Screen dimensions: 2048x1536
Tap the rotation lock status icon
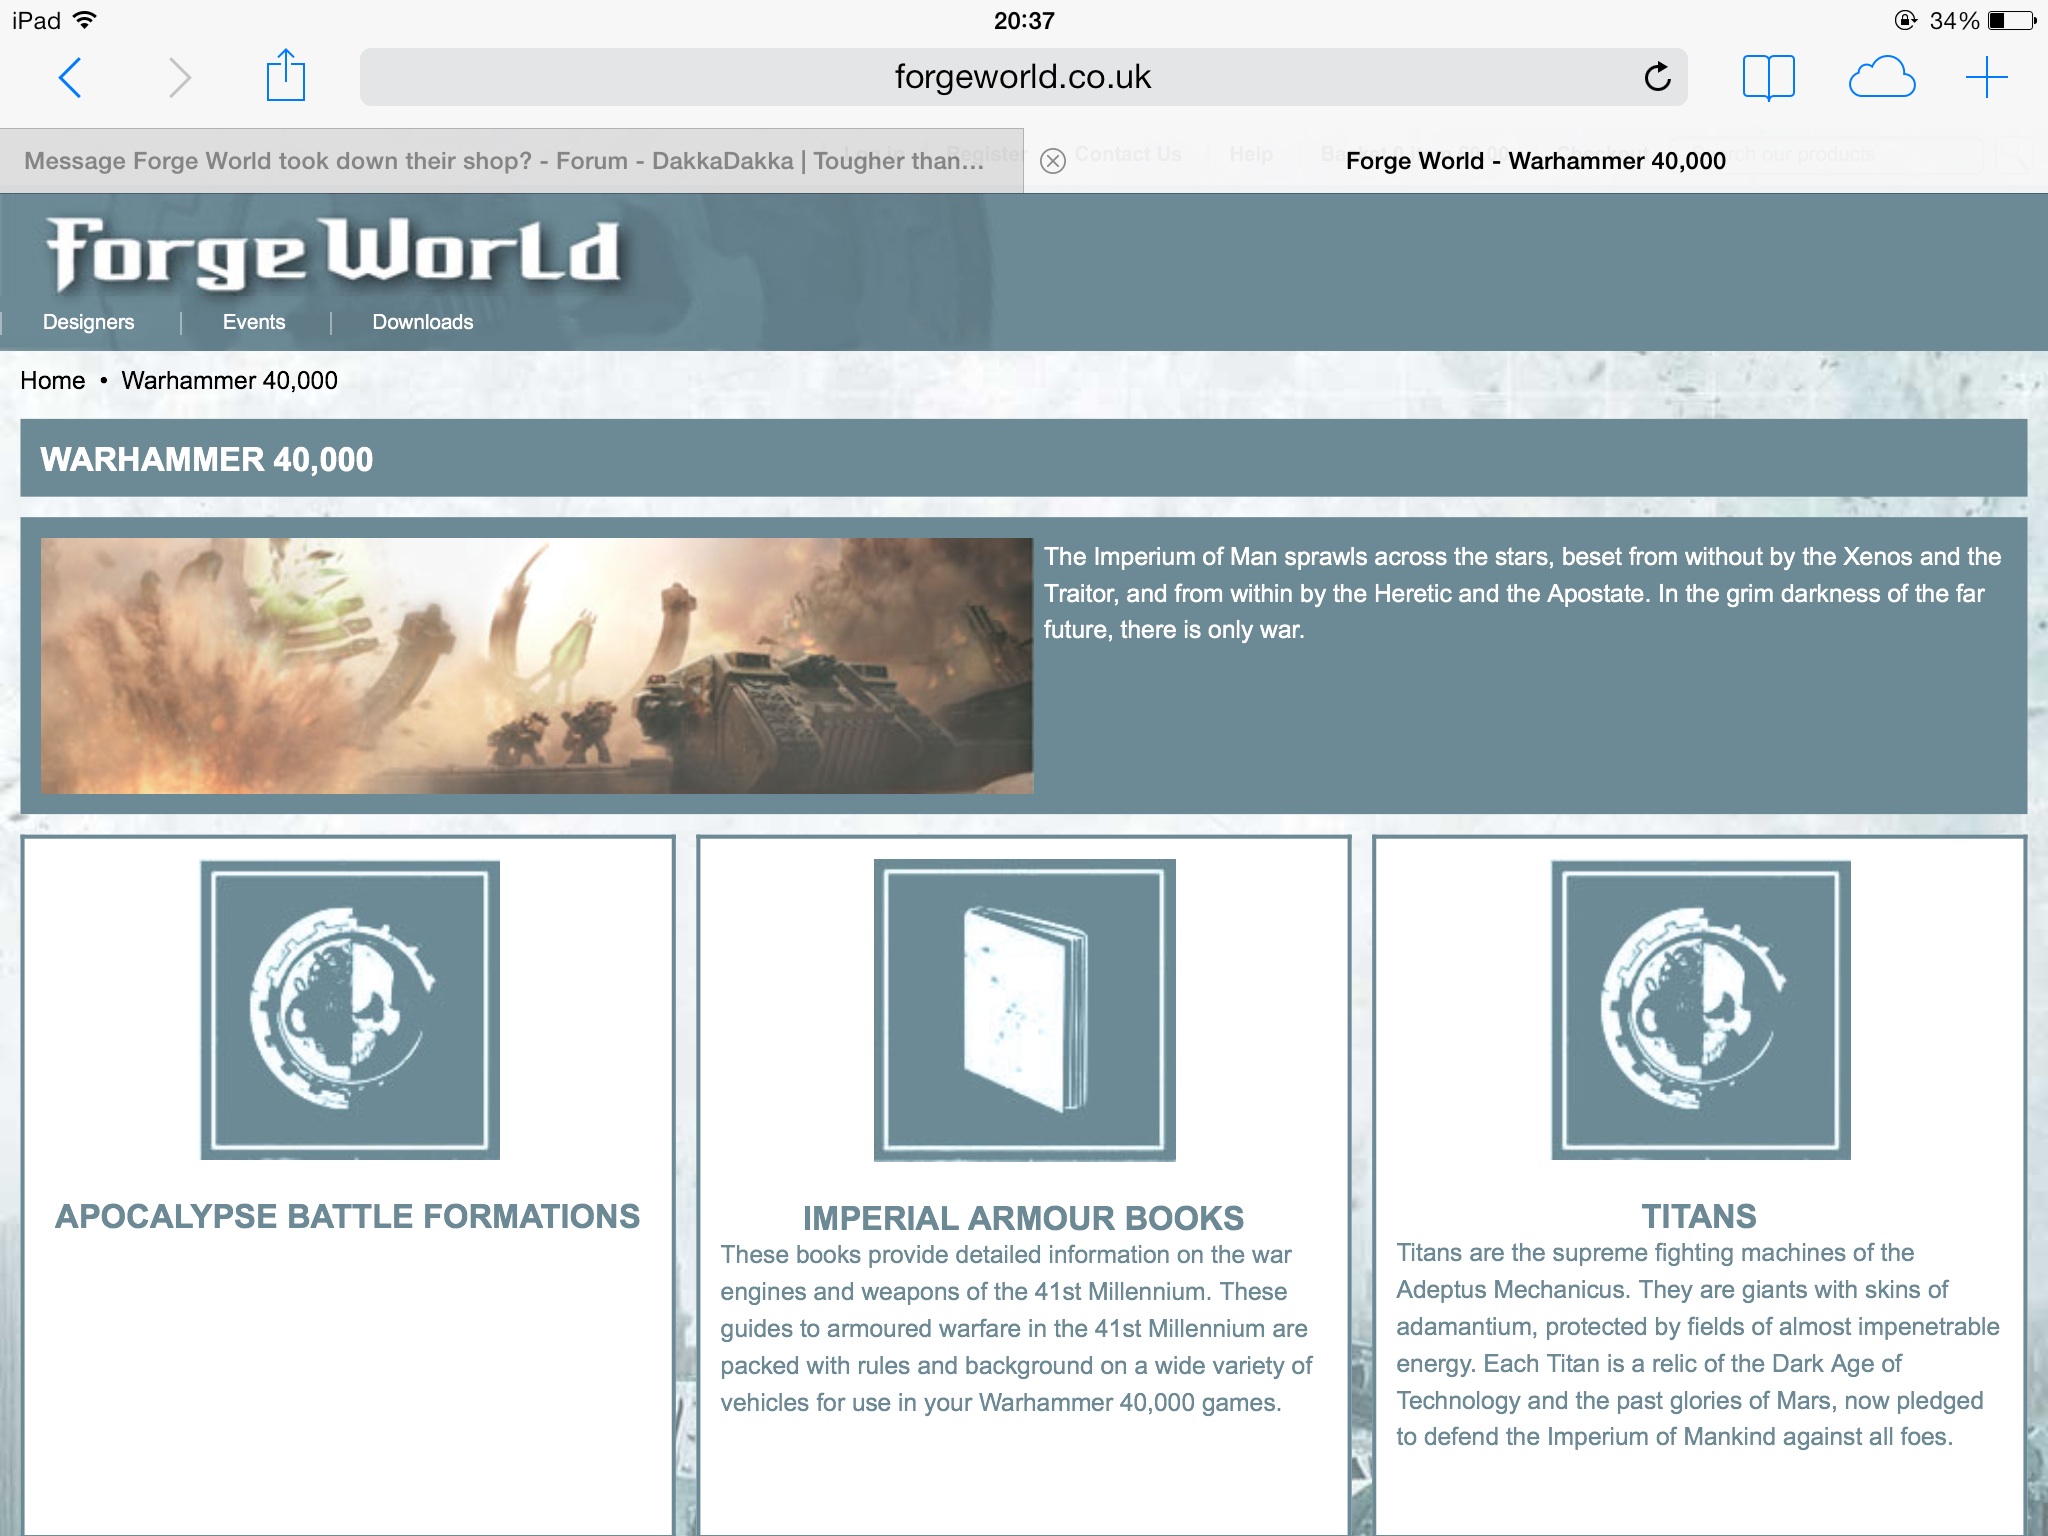(1906, 20)
